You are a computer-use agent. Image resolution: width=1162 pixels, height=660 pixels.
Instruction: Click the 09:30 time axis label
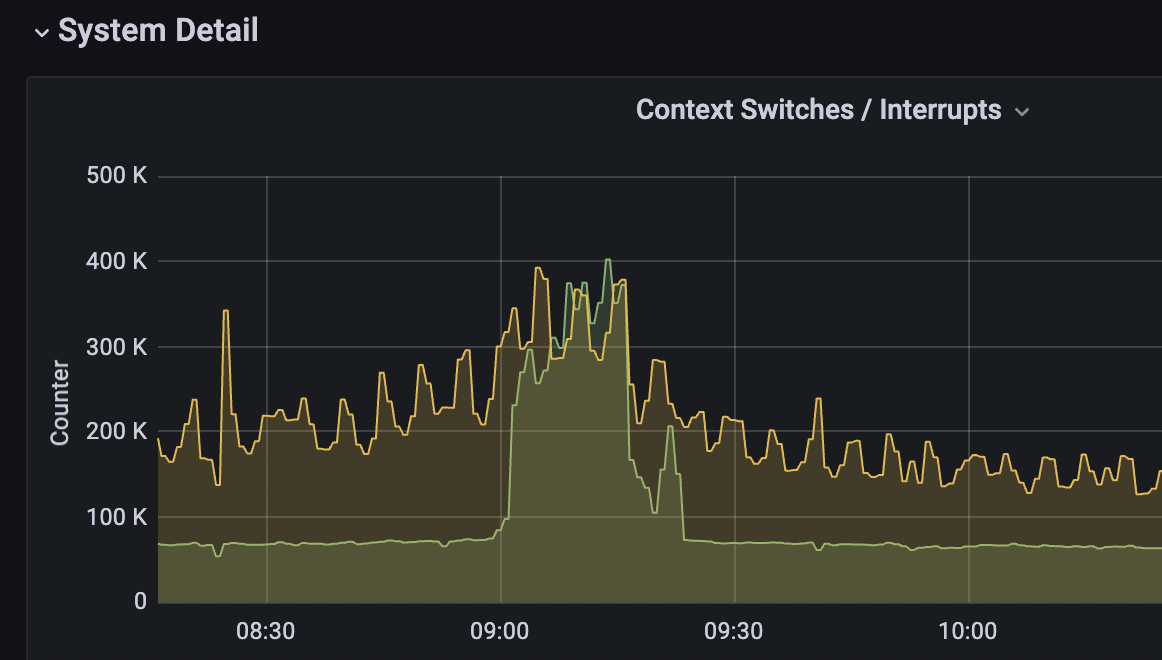click(x=734, y=632)
